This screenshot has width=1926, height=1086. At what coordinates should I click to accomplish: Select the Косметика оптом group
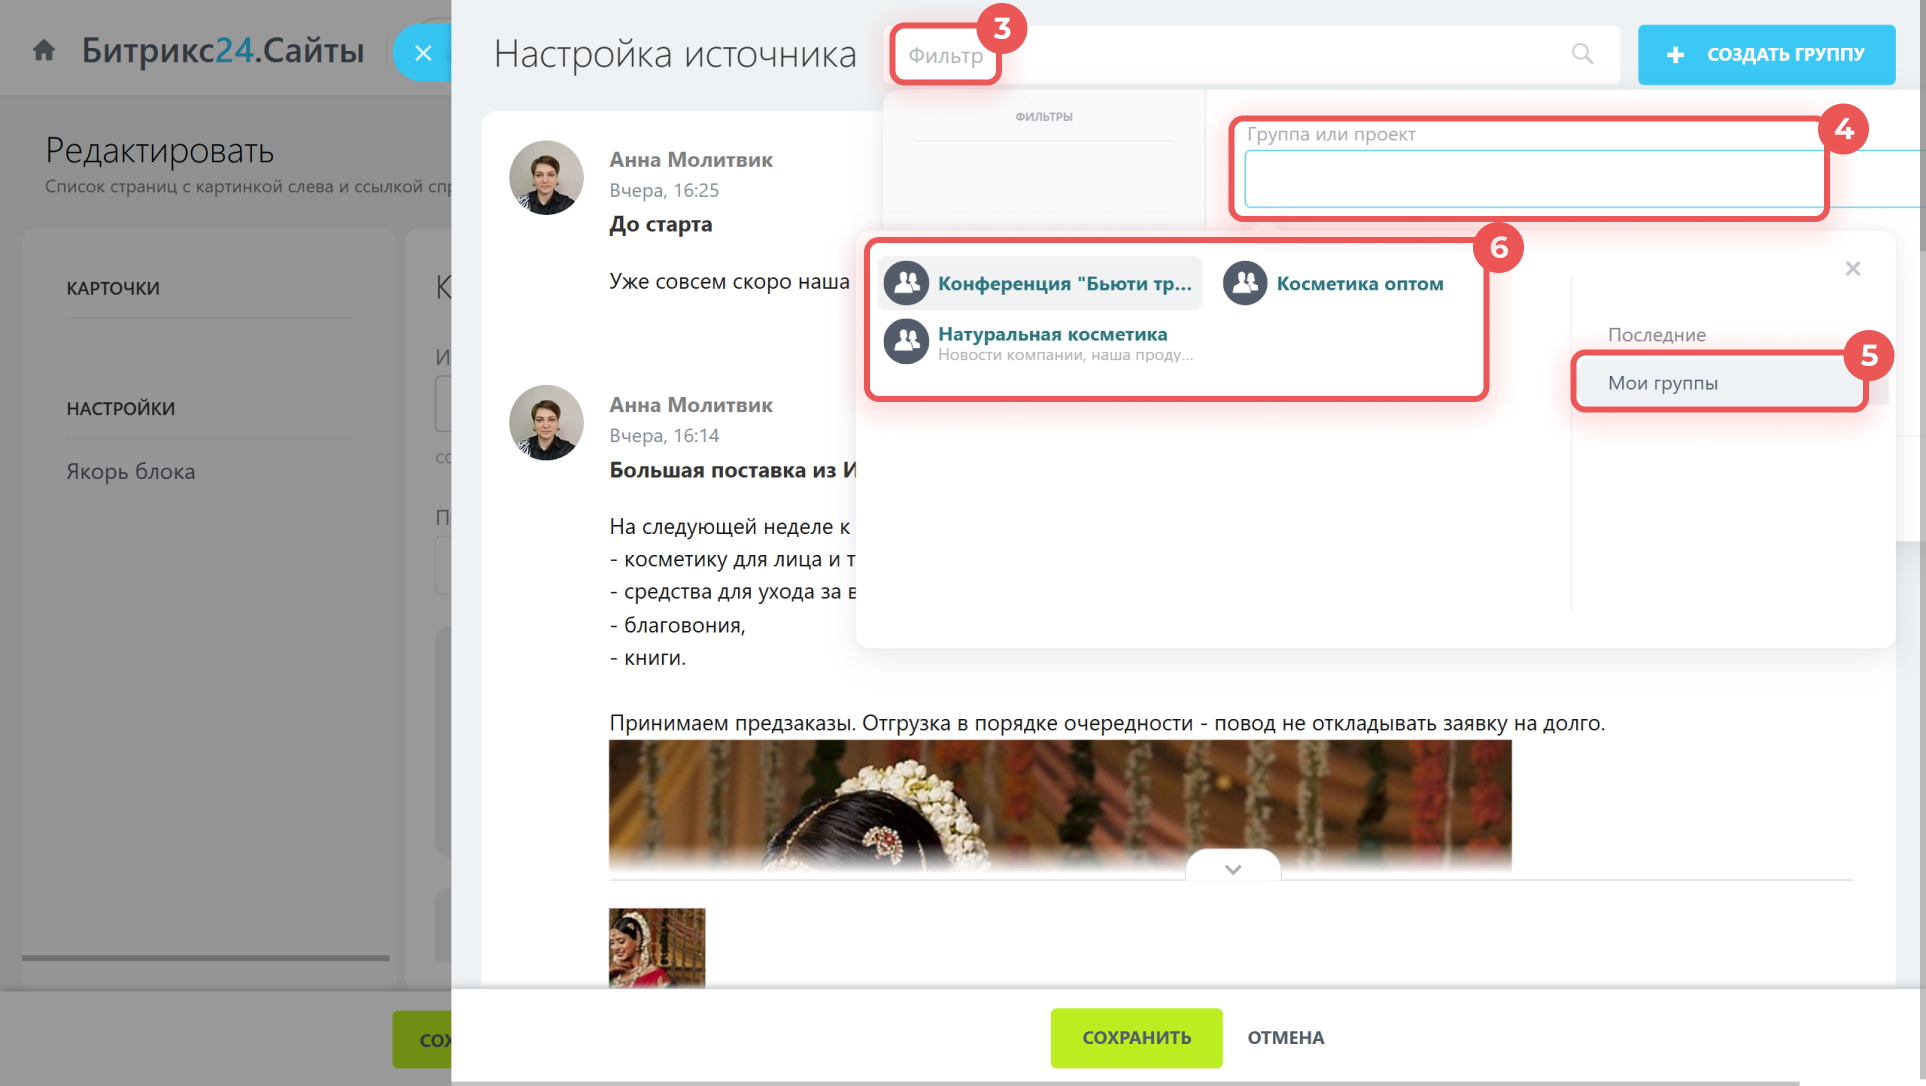(x=1360, y=284)
